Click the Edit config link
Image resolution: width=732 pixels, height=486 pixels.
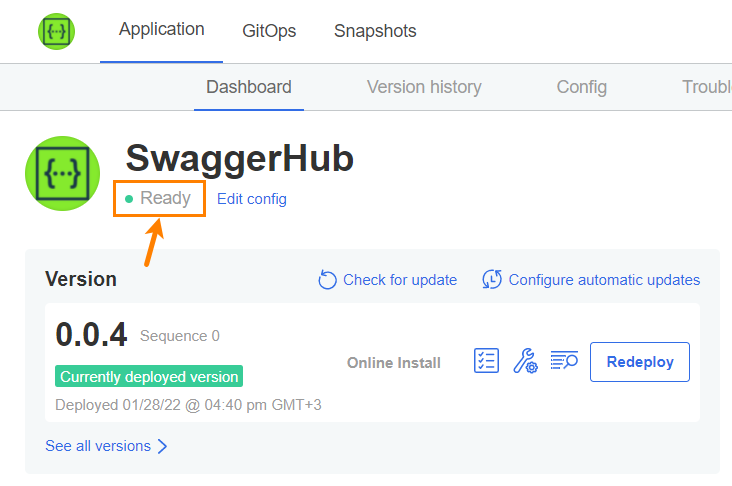point(252,199)
